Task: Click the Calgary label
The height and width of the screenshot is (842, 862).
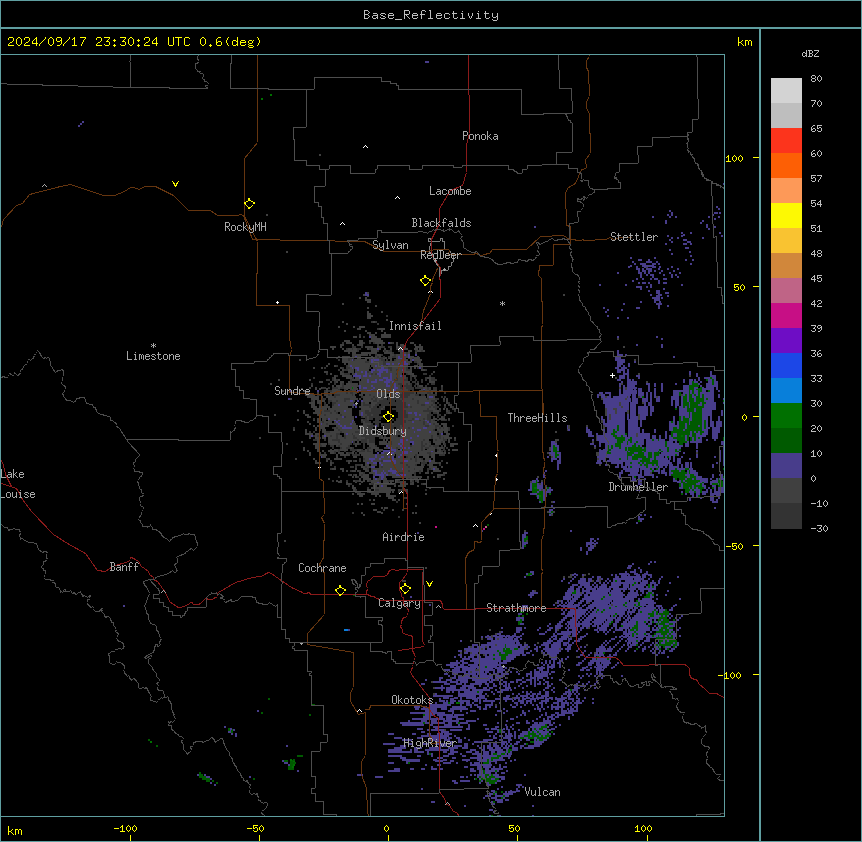Action: 399,603
